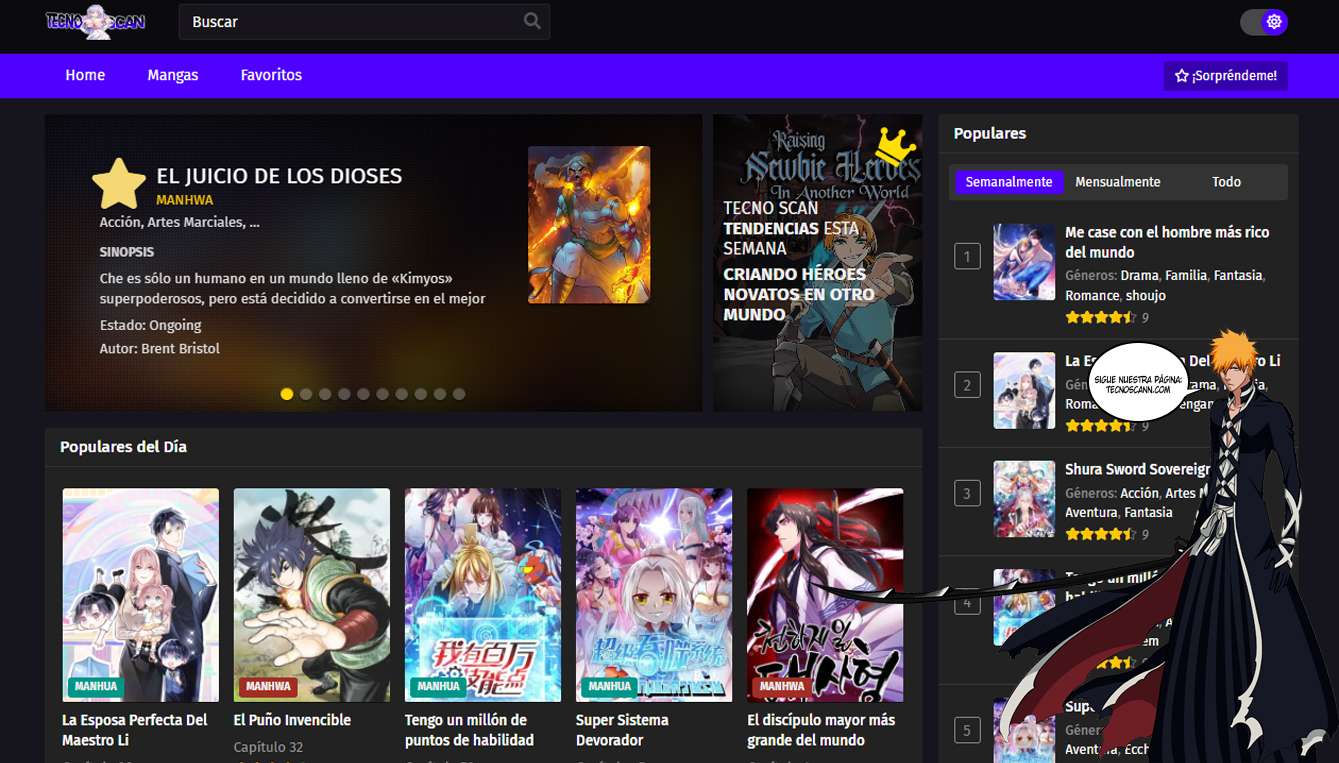Click the crown icon on trending banner
1339x763 pixels.
tap(896, 148)
